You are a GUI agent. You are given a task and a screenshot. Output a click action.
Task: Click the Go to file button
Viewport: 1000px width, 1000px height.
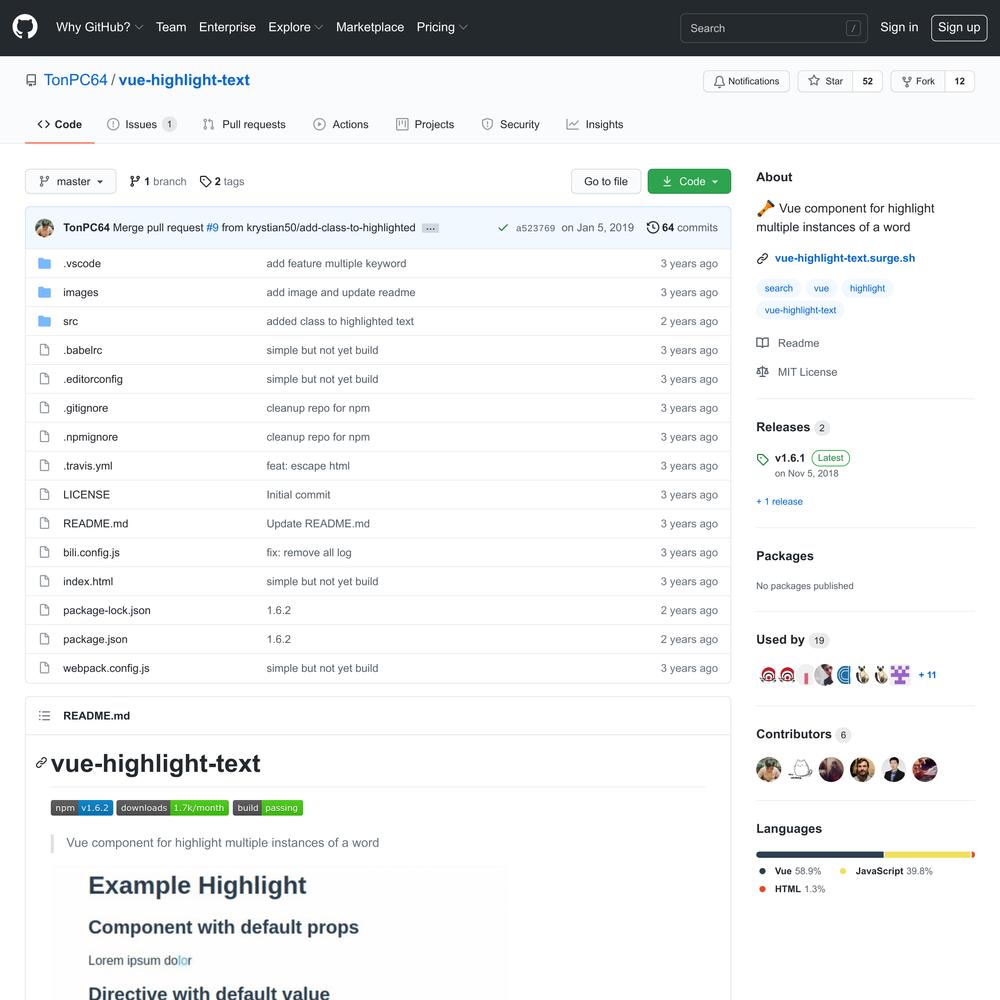606,182
